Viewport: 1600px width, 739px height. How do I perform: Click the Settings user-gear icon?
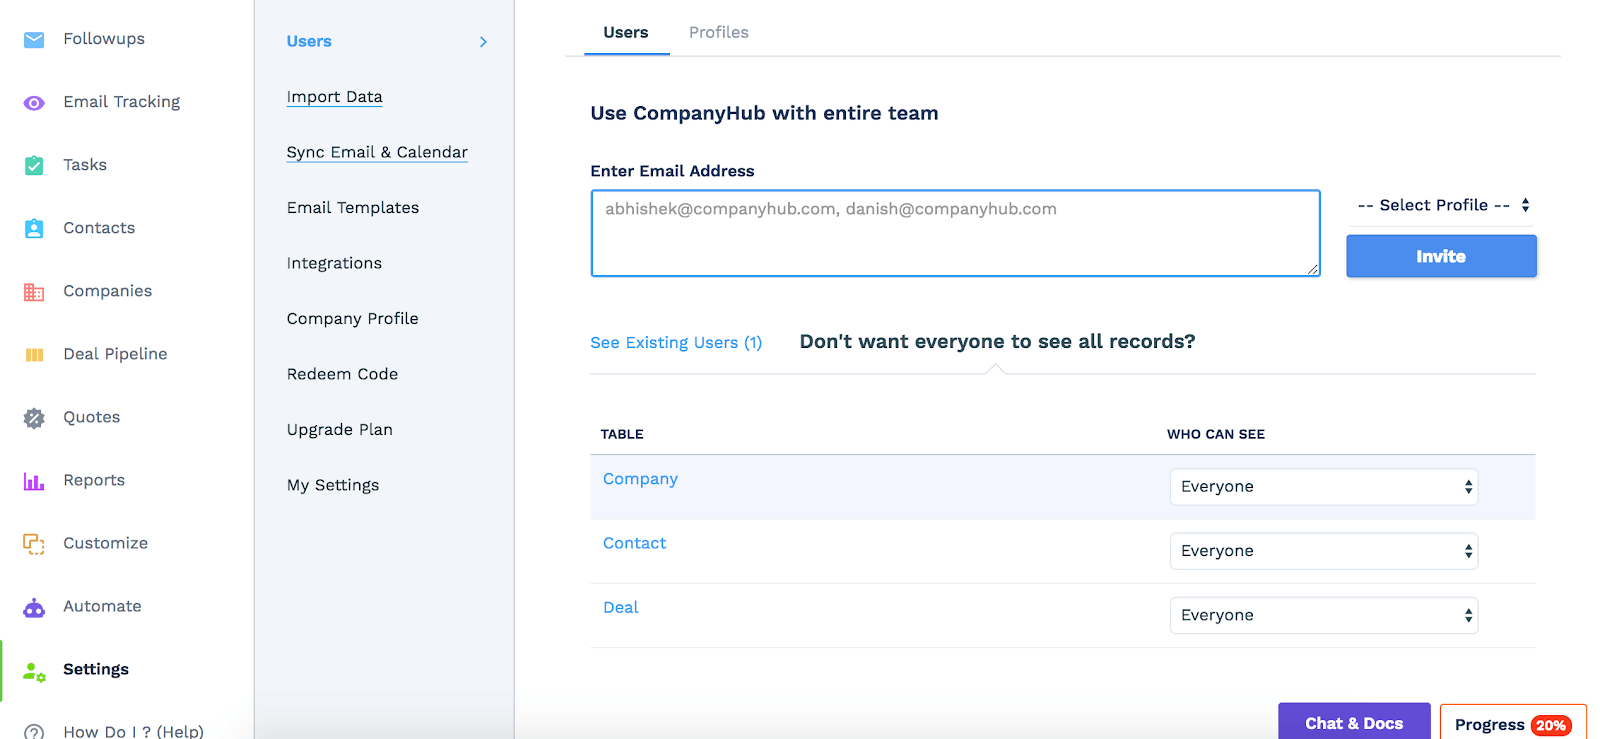[x=34, y=672]
